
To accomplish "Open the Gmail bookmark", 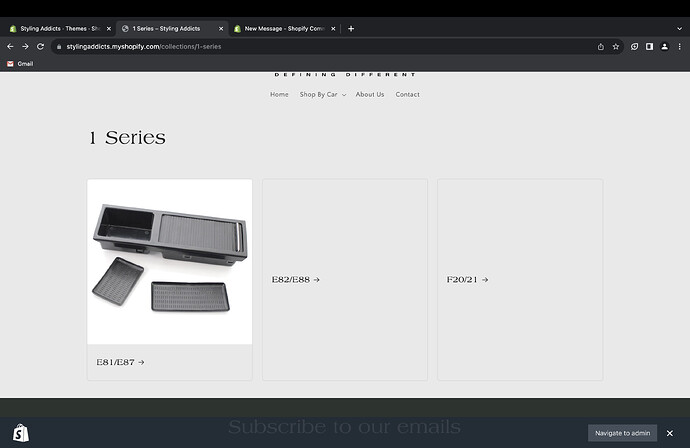I will click(20, 64).
